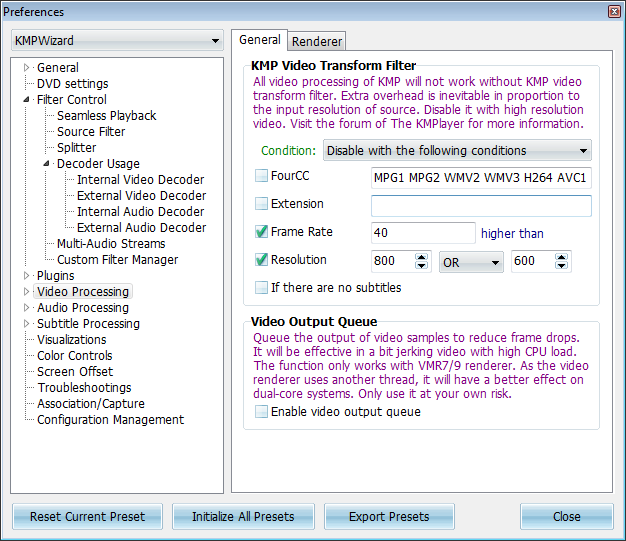Enable the FourCC condition checkbox

261,175
